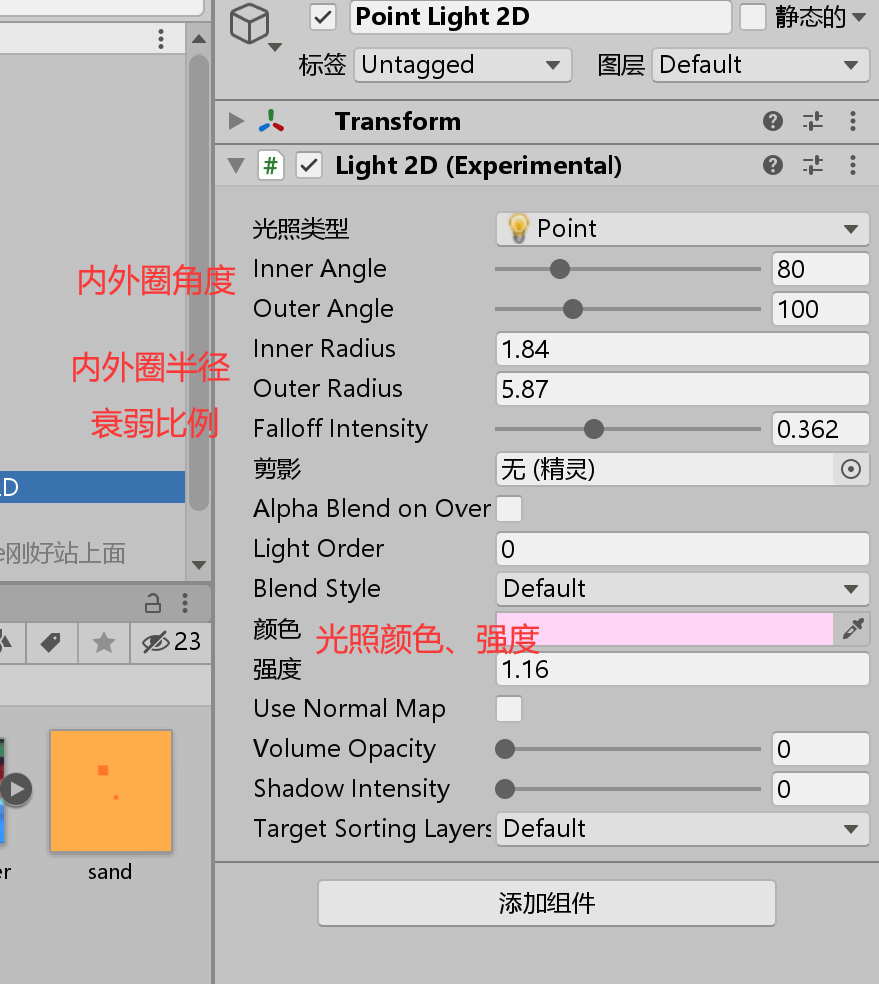879x984 pixels.
Task: Click the 添加组件 button
Action: click(546, 902)
